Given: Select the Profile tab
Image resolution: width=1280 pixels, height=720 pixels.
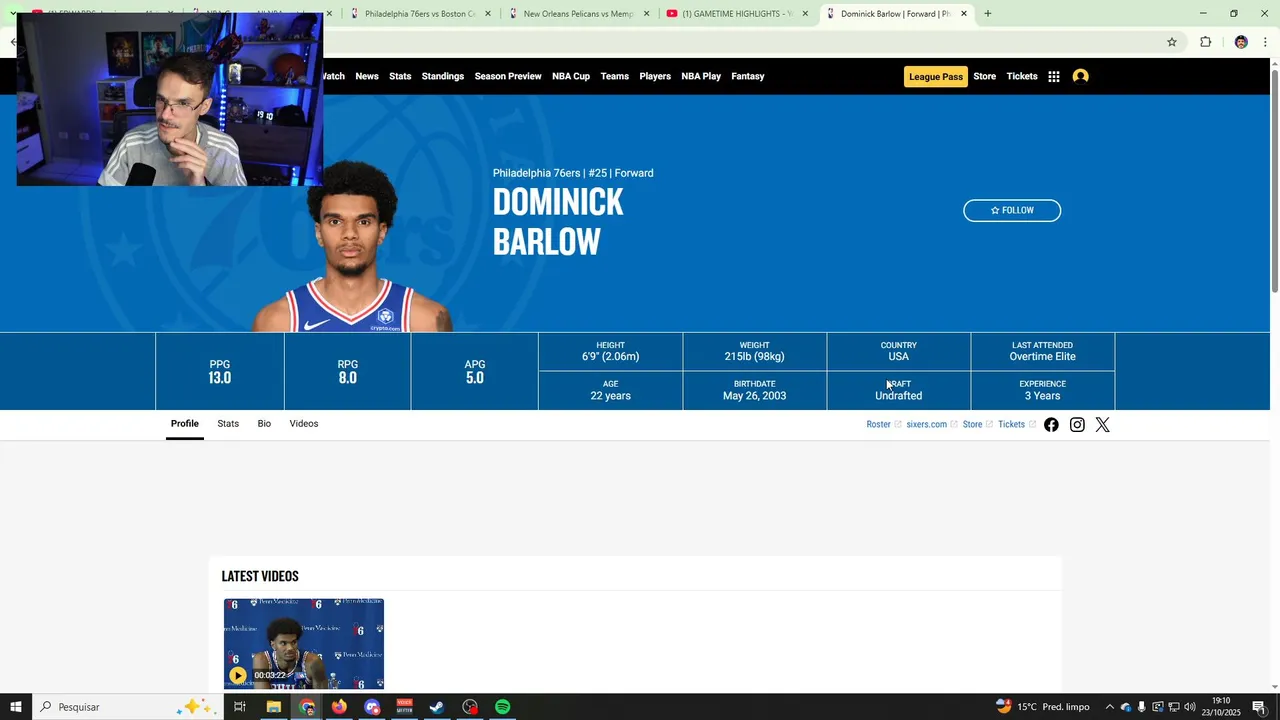Looking at the screenshot, I should pos(184,424).
